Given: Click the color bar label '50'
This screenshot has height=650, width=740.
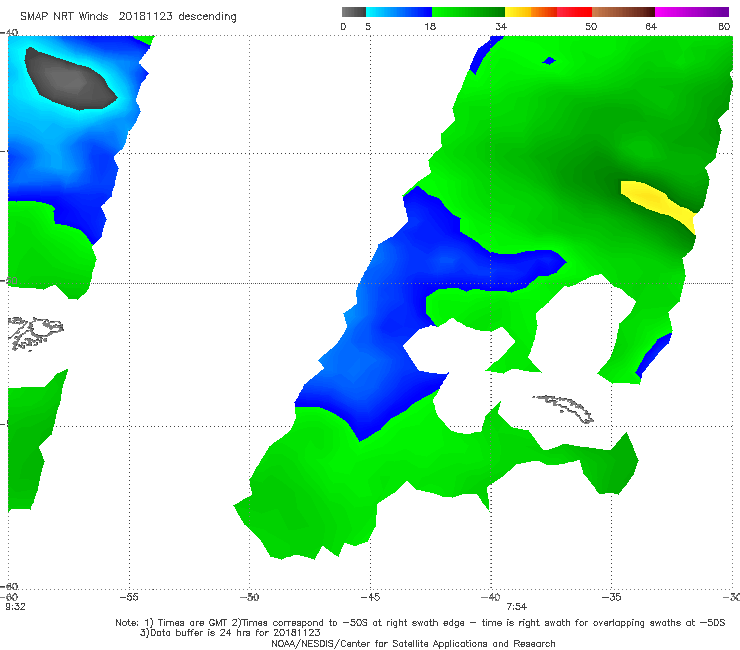Looking at the screenshot, I should (x=591, y=26).
